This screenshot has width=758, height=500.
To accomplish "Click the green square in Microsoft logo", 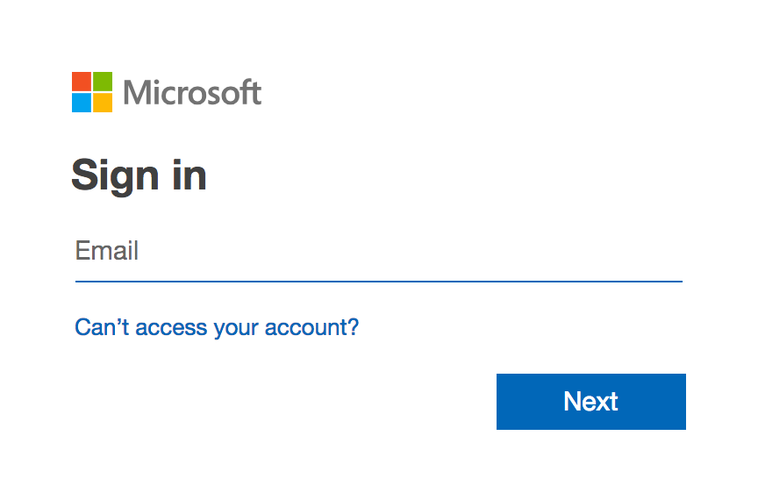I will [103, 81].
